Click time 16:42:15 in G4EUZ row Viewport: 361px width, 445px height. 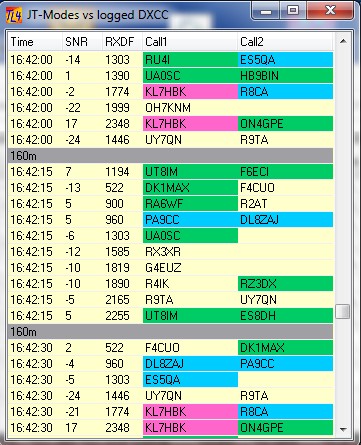(x=32, y=268)
